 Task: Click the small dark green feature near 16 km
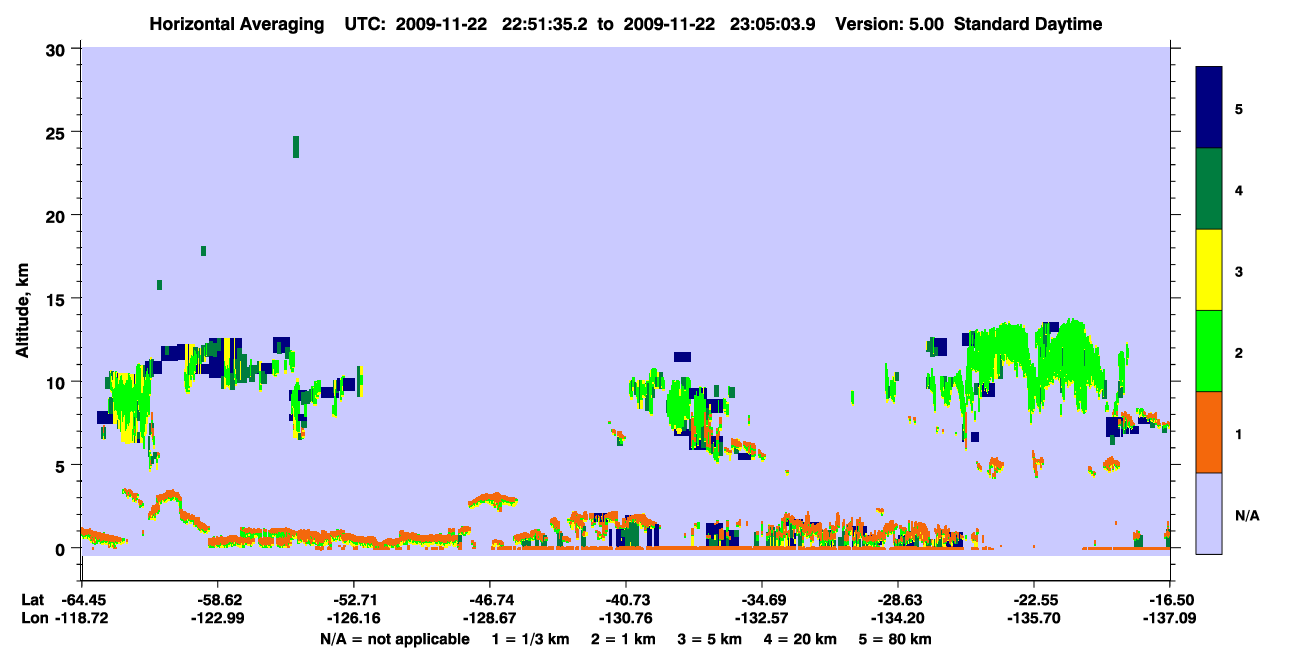[159, 285]
